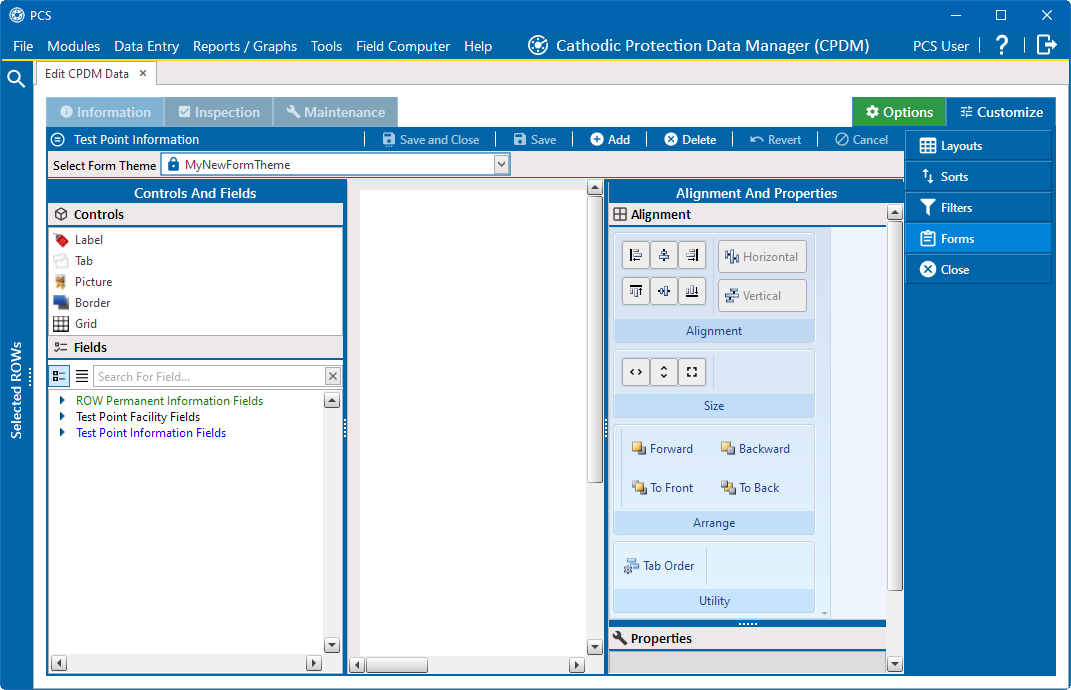Switch fields to grouped category view
The image size is (1071, 690).
(60, 376)
